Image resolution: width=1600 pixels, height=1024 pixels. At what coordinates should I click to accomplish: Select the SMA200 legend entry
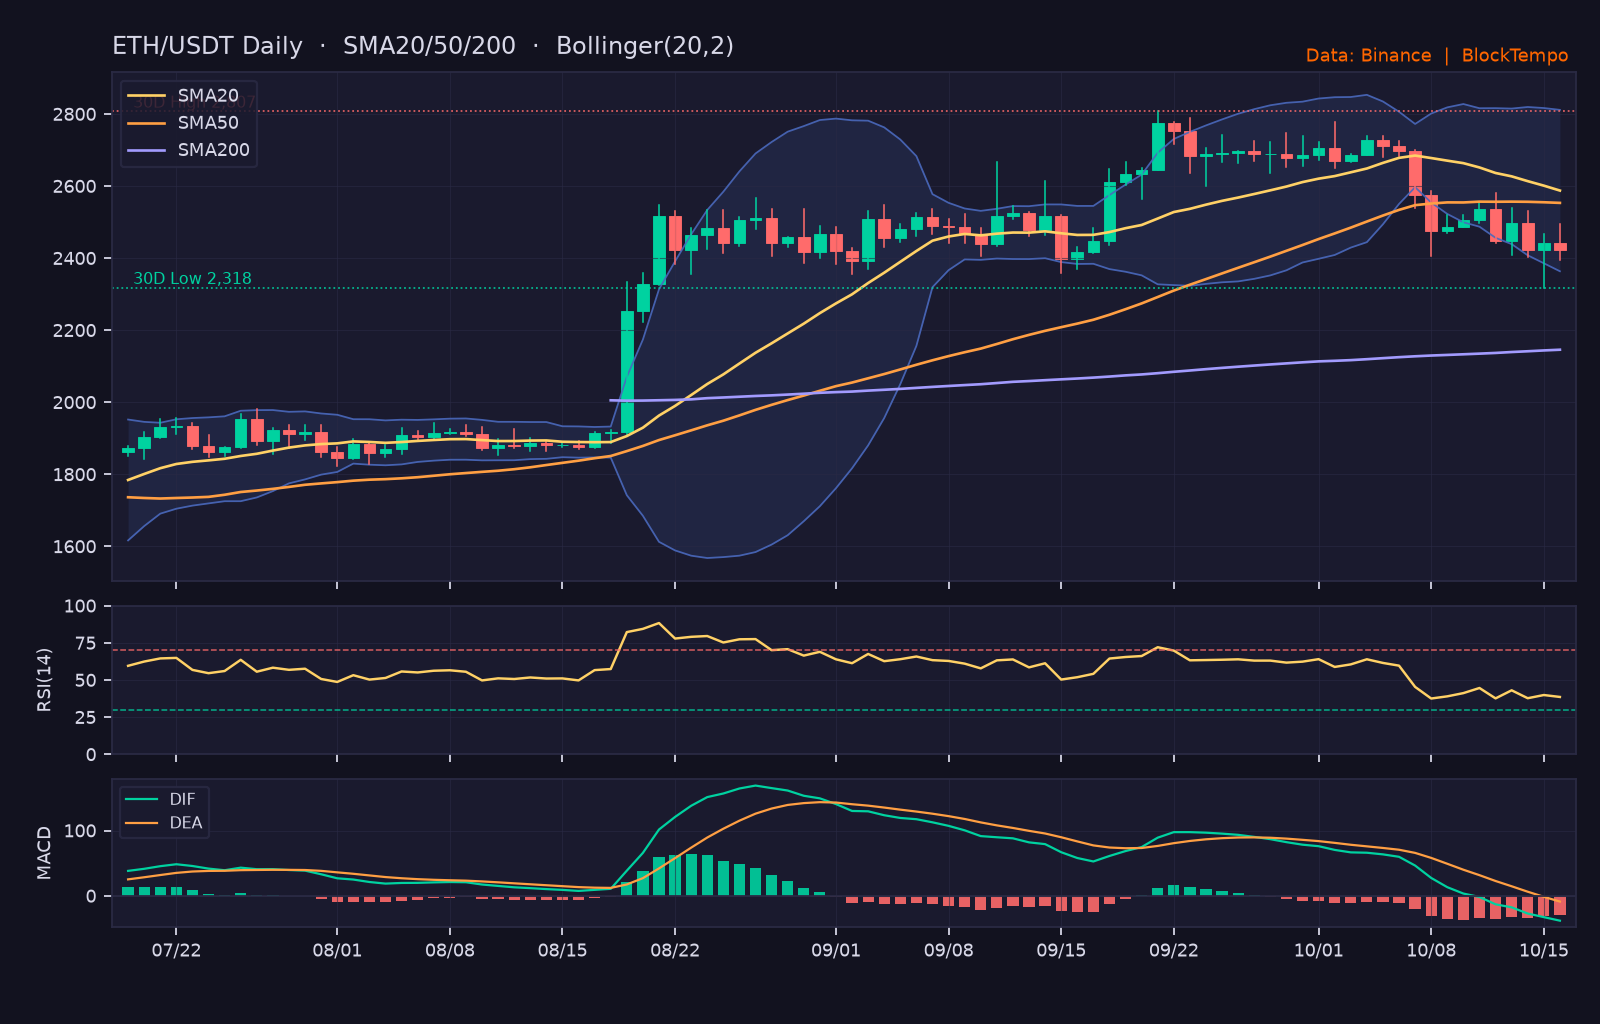[189, 150]
